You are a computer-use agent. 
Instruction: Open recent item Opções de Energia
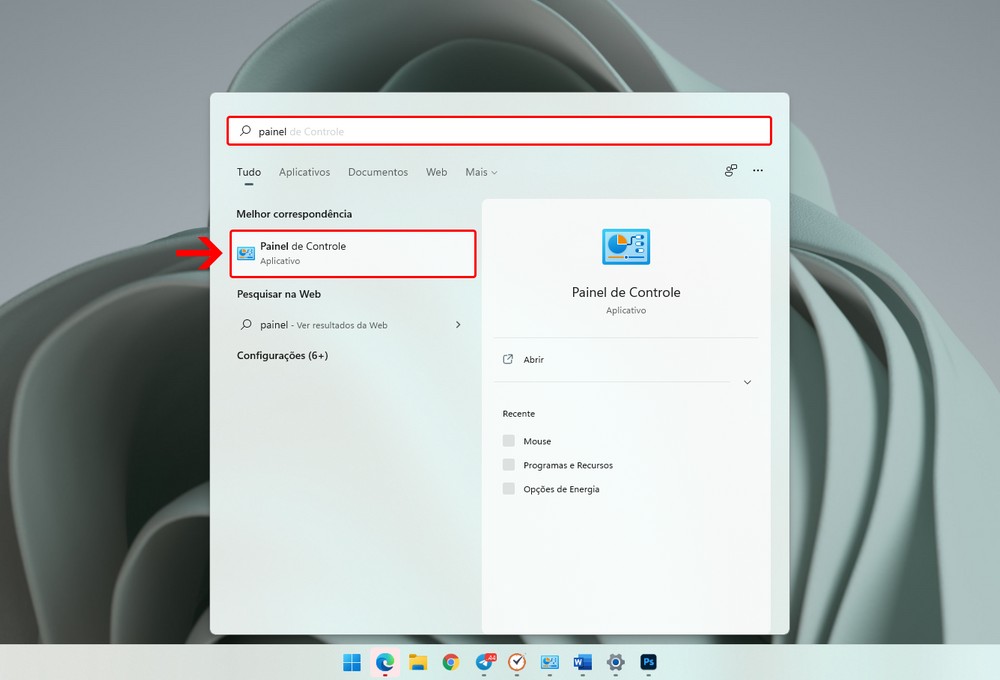point(560,489)
